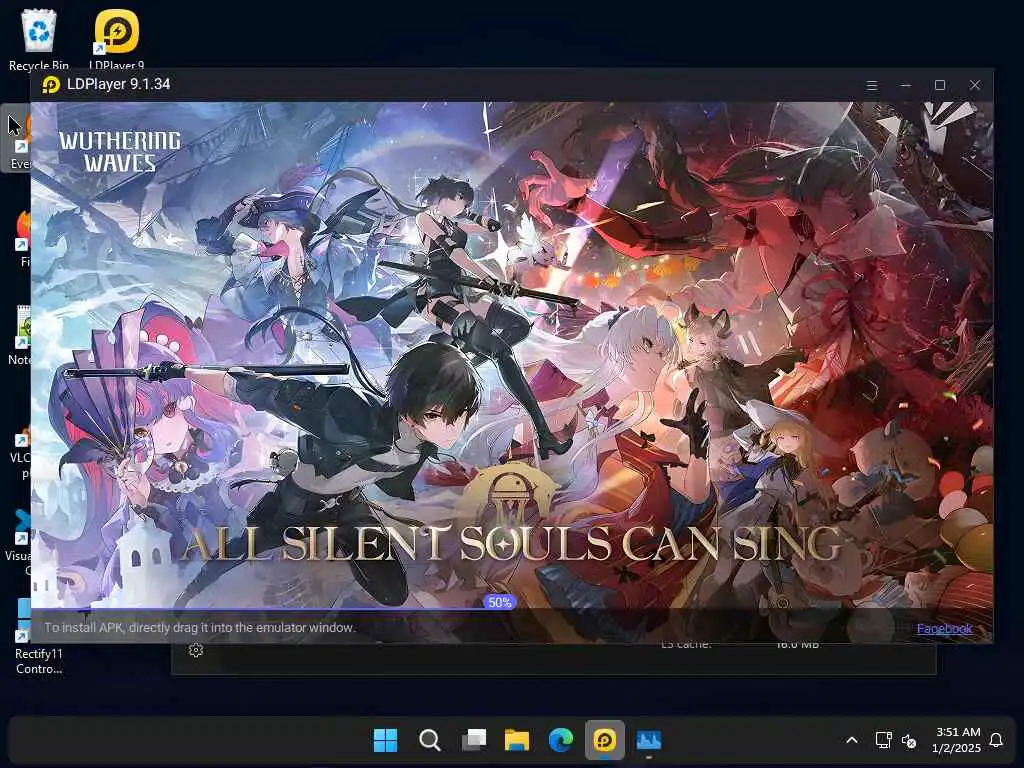Open File Explorer from taskbar

coord(517,740)
